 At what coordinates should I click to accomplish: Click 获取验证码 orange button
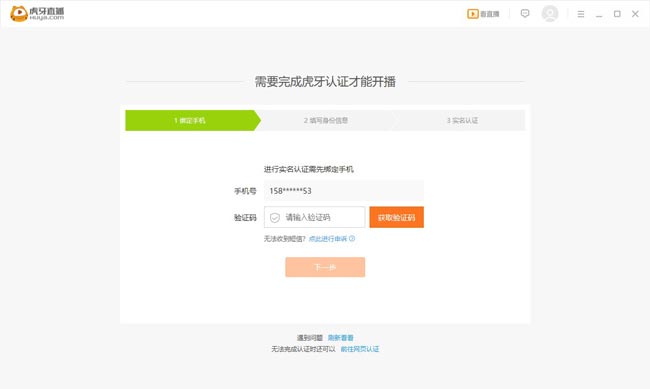[x=396, y=217]
